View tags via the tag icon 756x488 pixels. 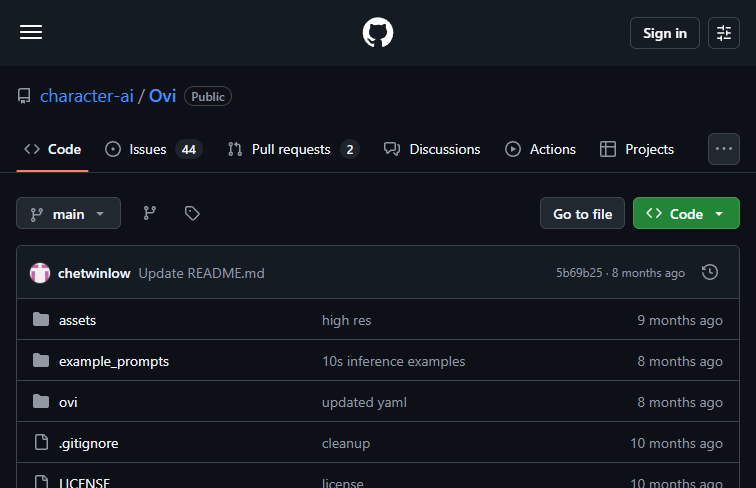click(x=192, y=213)
